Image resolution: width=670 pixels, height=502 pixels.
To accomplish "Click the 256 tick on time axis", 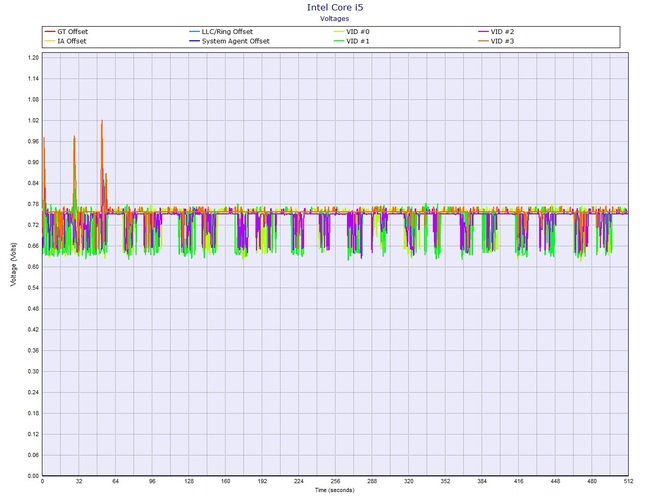I will click(x=335, y=481).
